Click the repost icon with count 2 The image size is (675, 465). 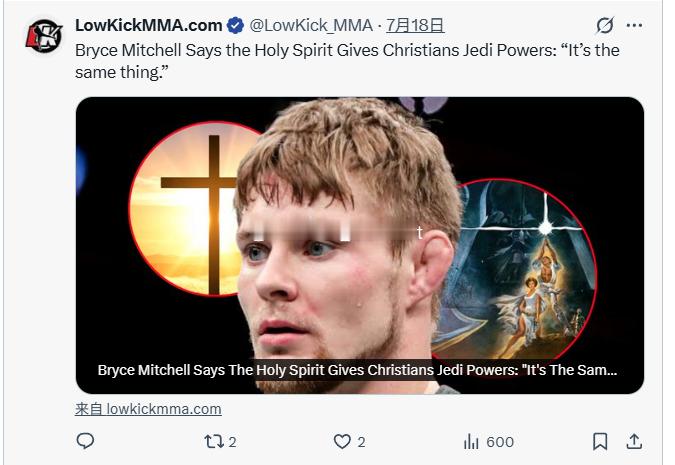pos(214,441)
